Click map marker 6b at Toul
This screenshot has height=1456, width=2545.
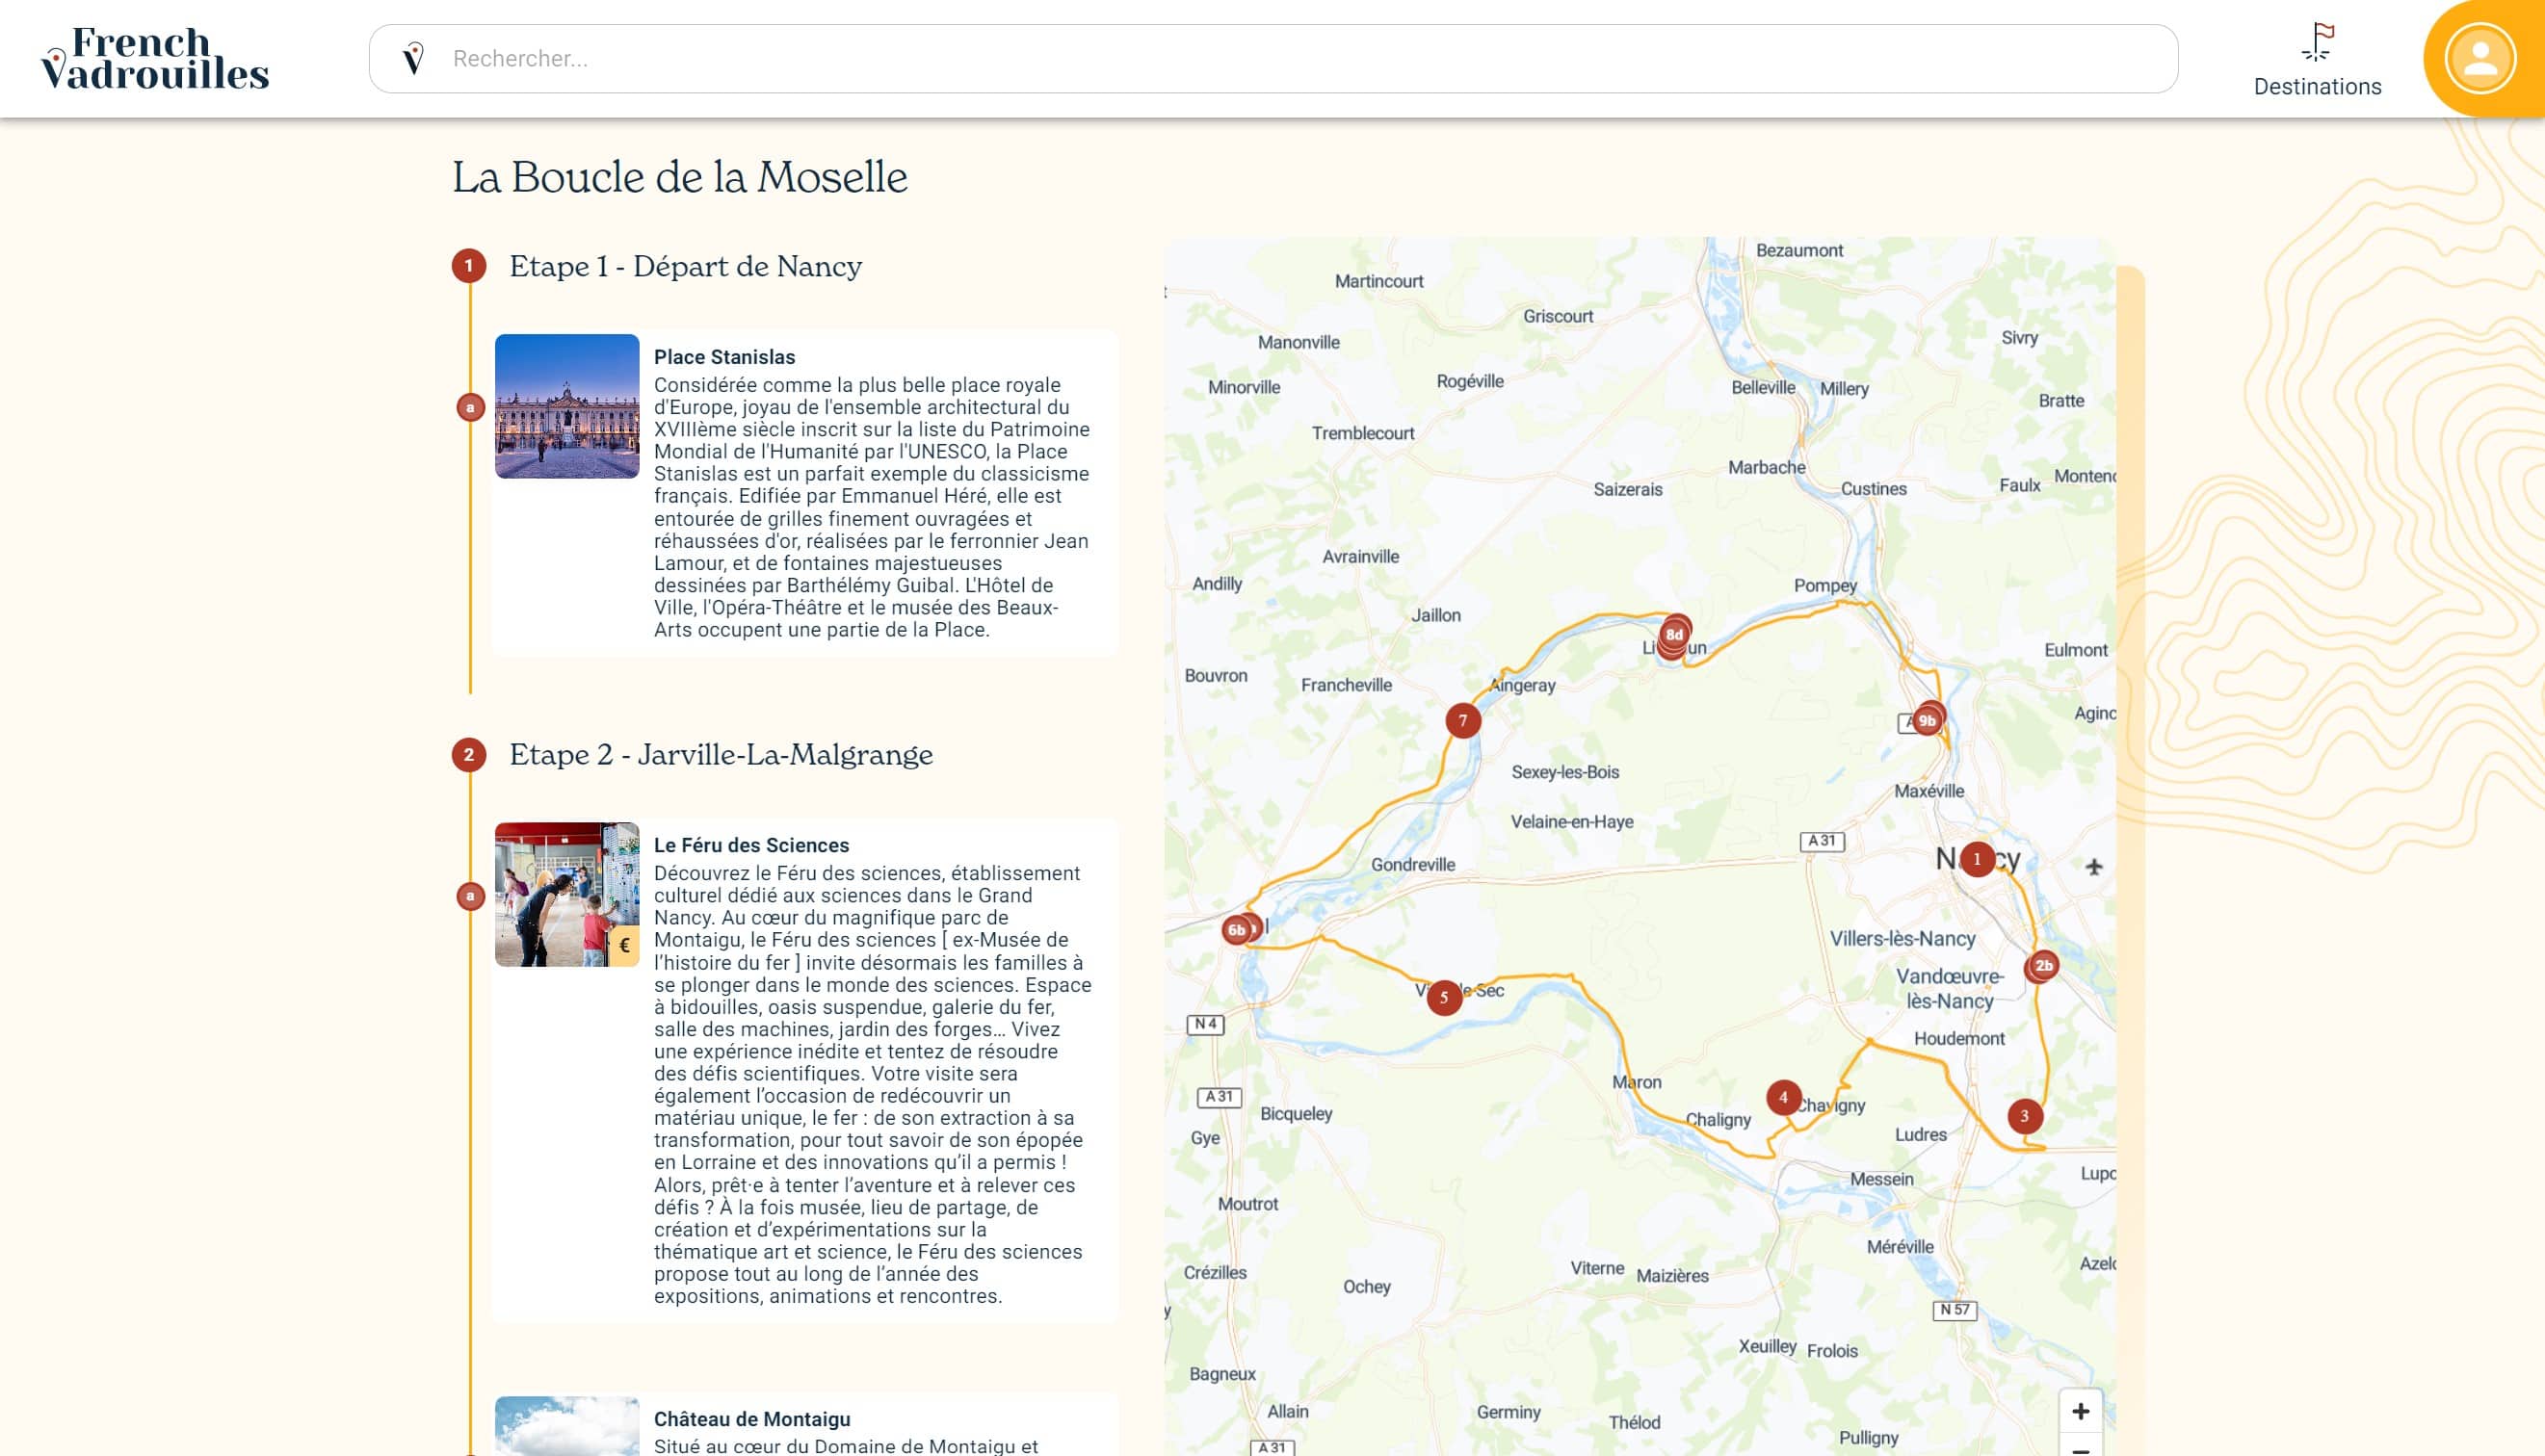(1237, 930)
